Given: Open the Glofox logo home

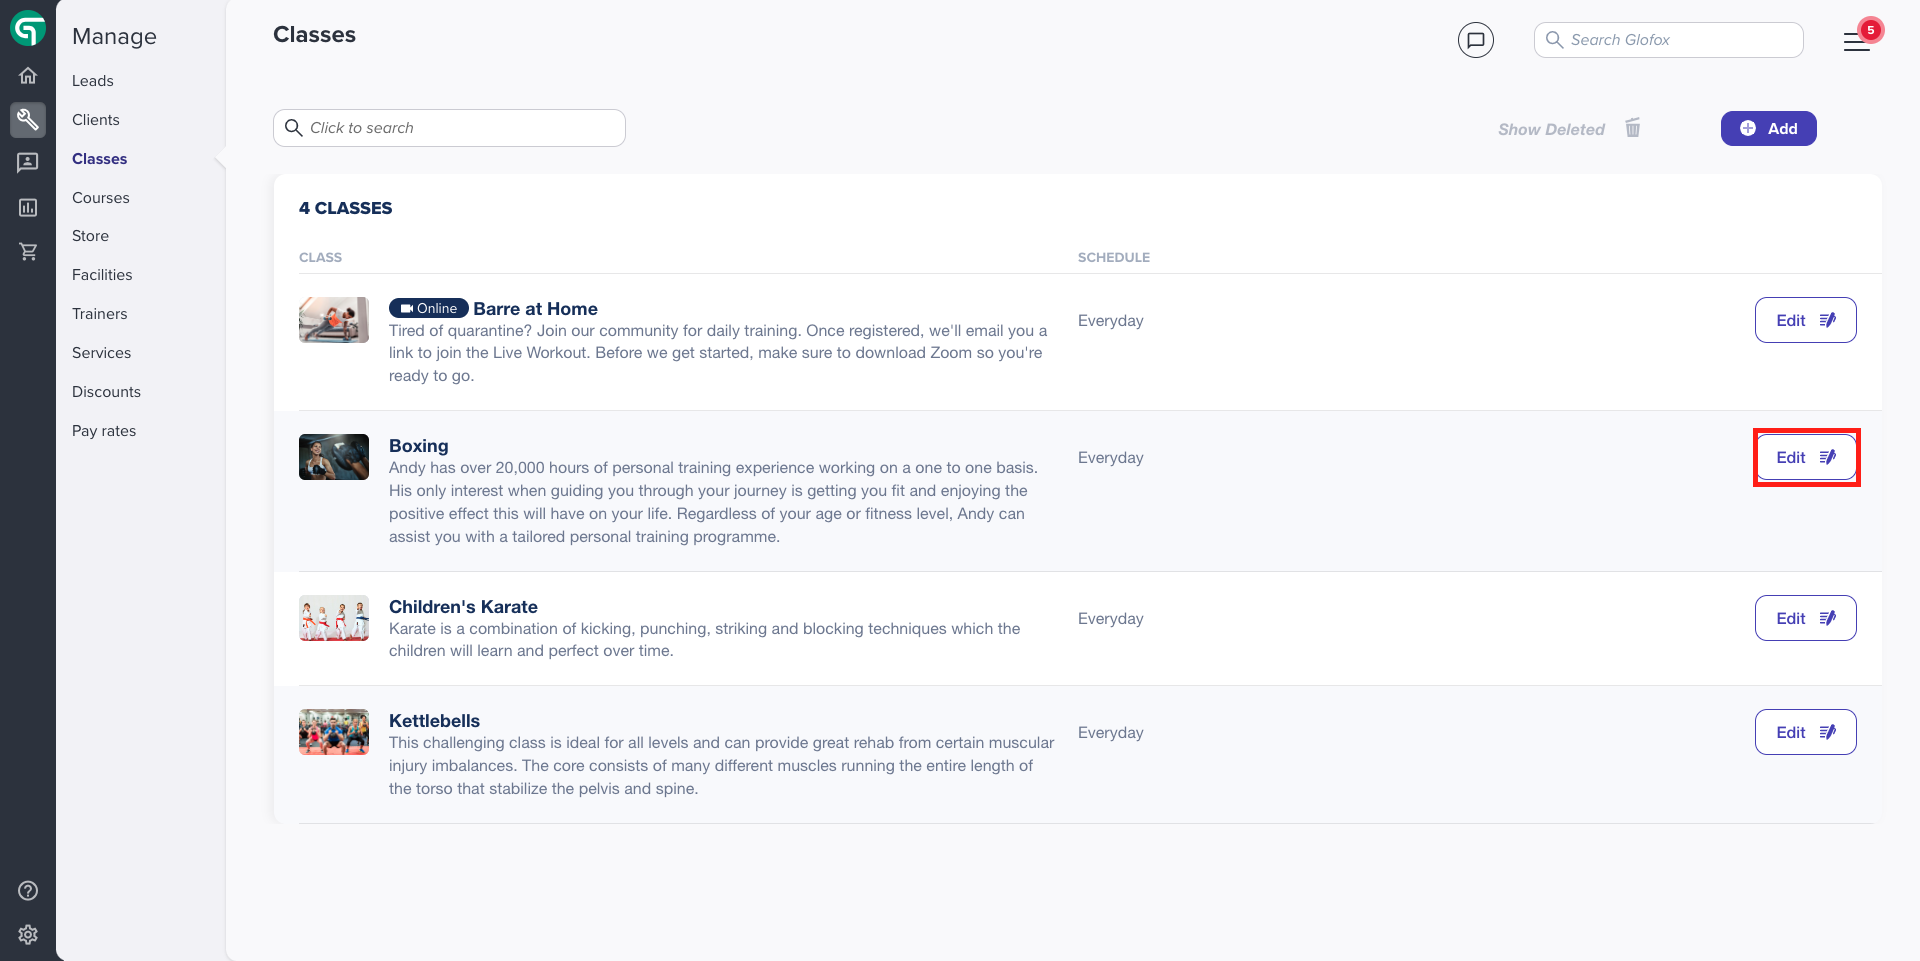Looking at the screenshot, I should click(28, 28).
